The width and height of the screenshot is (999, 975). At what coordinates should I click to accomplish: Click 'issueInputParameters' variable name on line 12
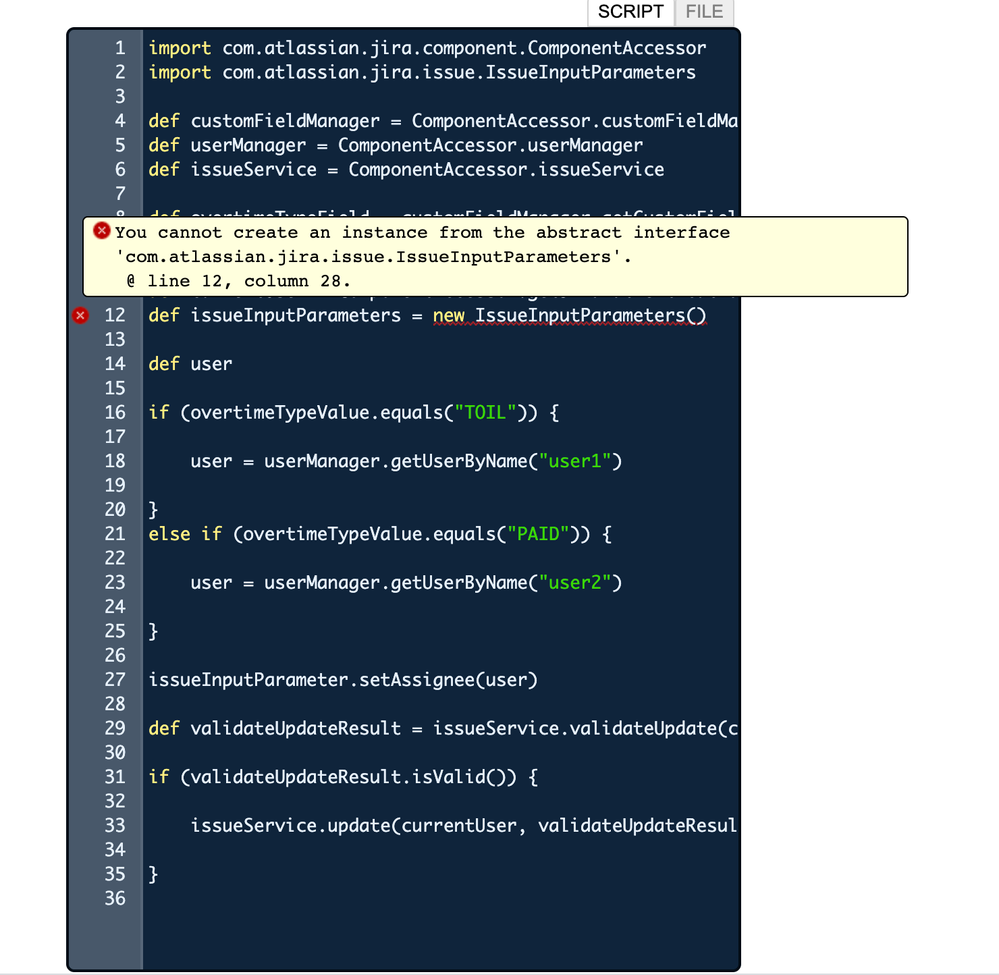pos(296,316)
